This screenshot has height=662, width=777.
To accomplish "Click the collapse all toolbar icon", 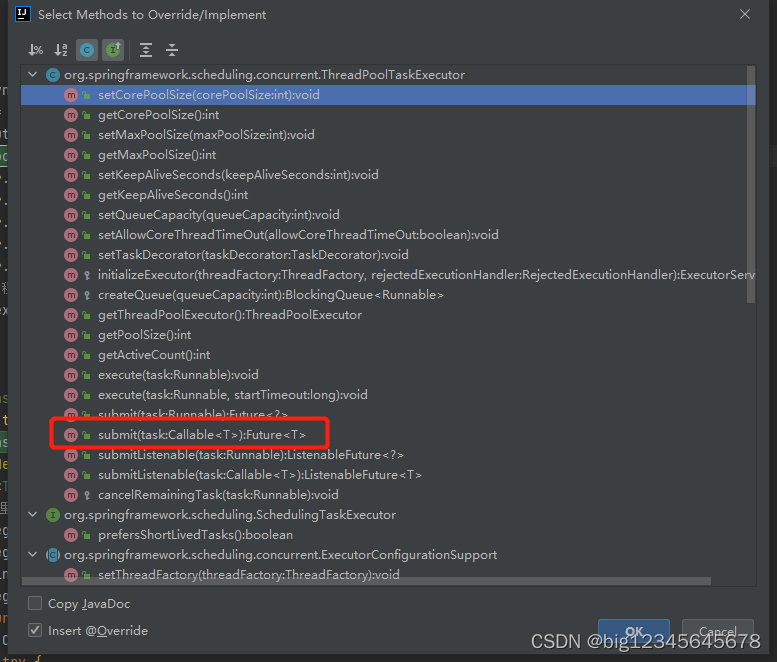I will (172, 50).
